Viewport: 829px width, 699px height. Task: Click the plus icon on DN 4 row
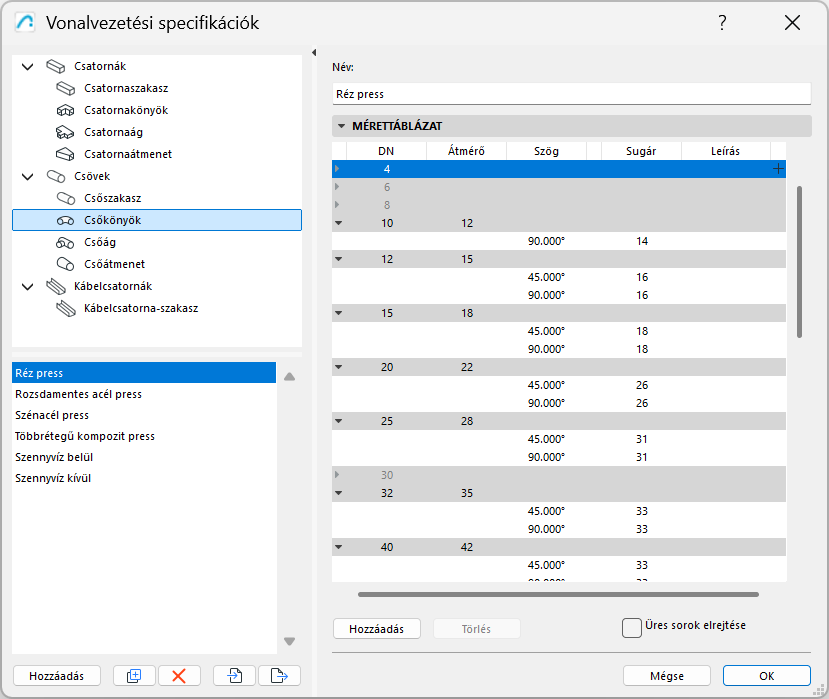(778, 169)
